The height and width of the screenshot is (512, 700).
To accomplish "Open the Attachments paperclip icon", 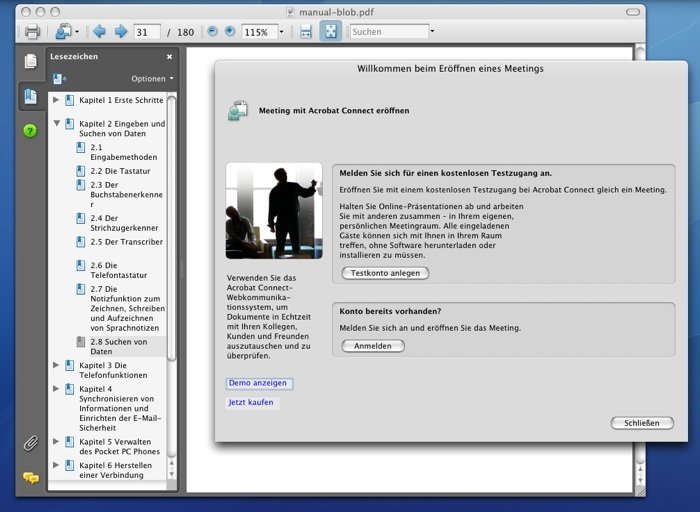I will (30, 443).
